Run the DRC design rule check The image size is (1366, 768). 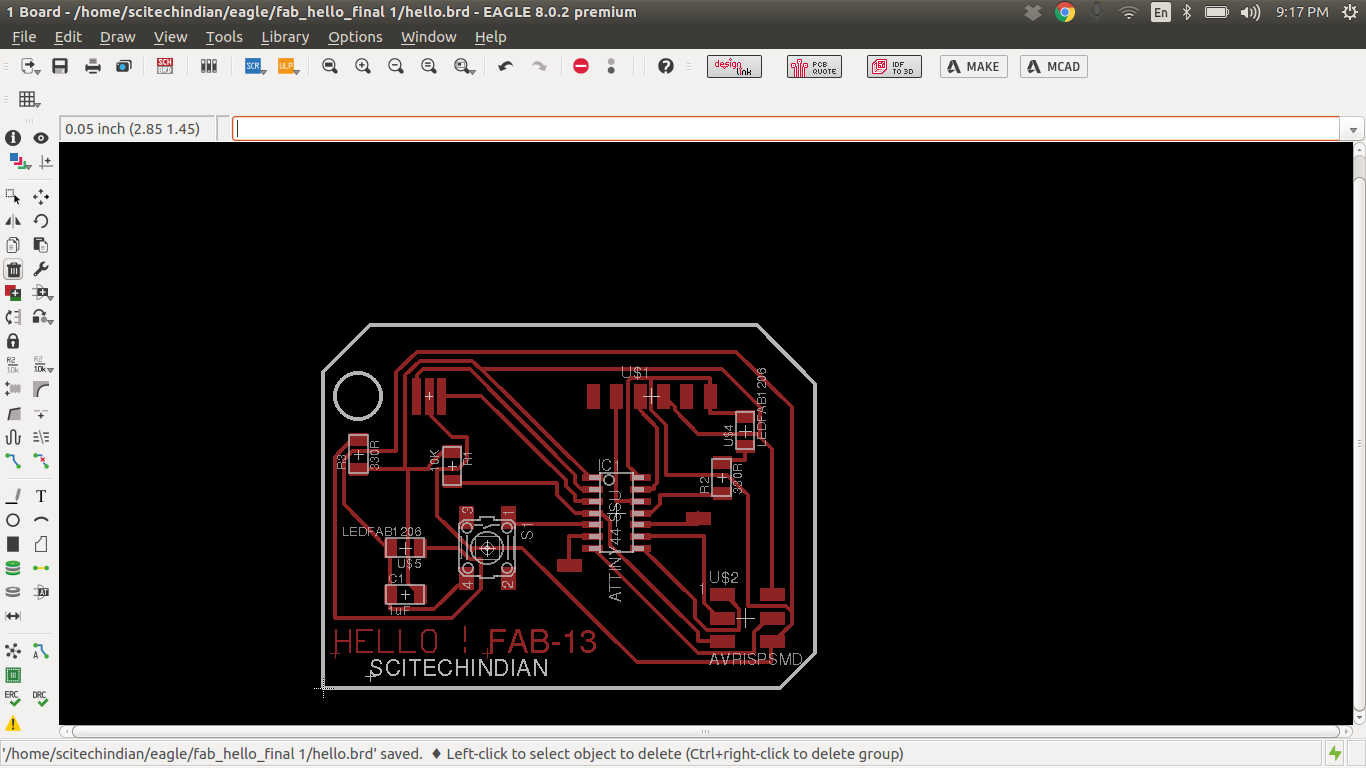tap(40, 698)
